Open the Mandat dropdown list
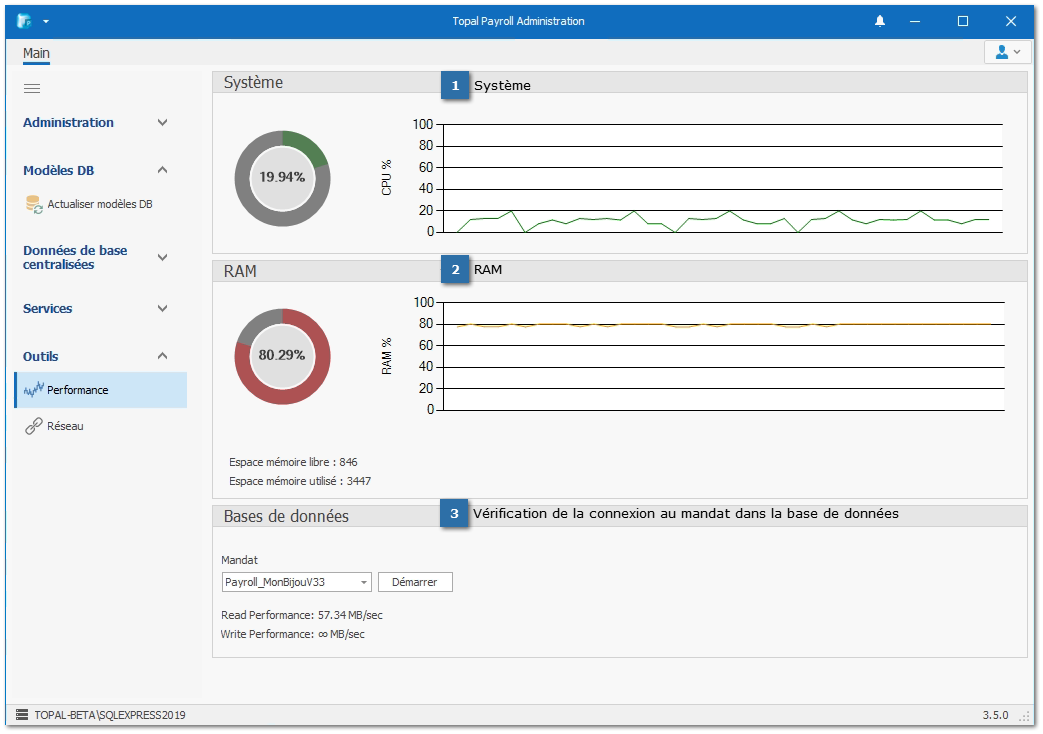This screenshot has width=1043, height=734. pos(364,582)
